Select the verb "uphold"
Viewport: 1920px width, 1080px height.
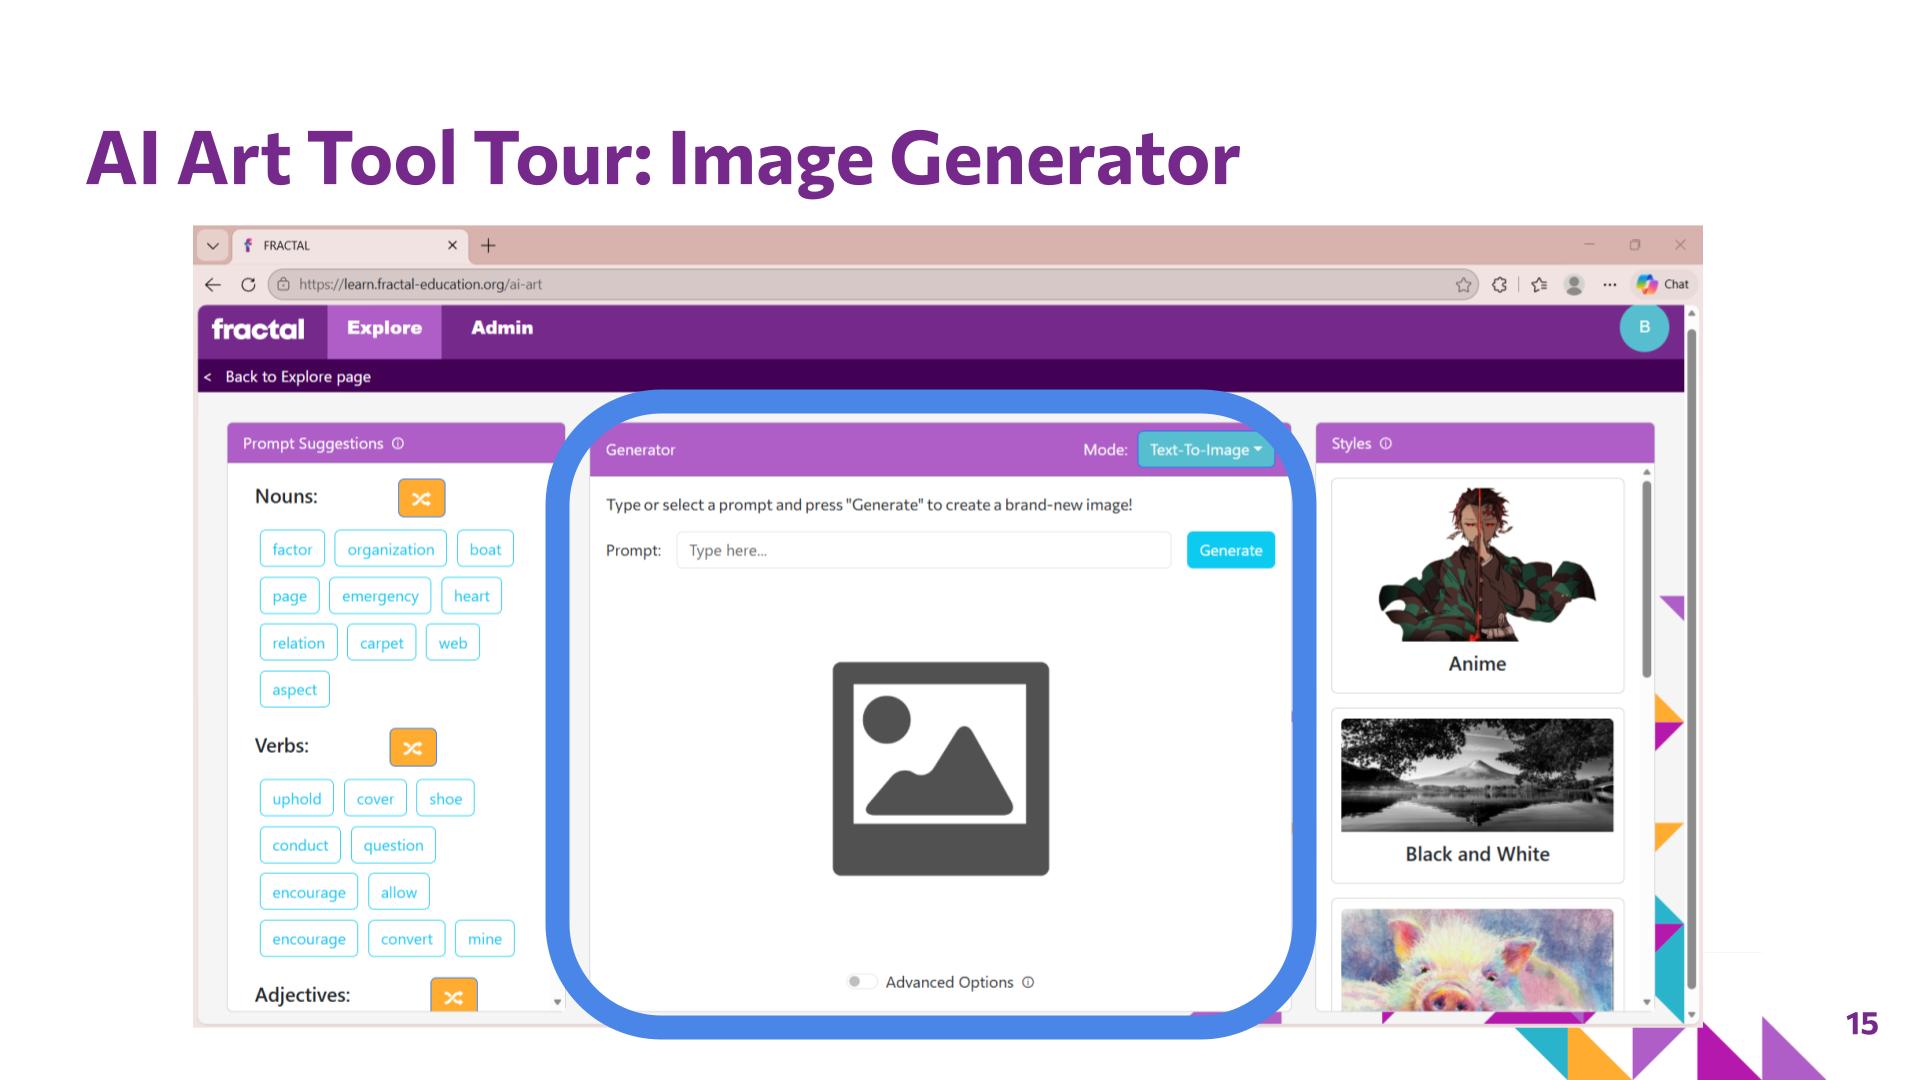[x=297, y=798]
